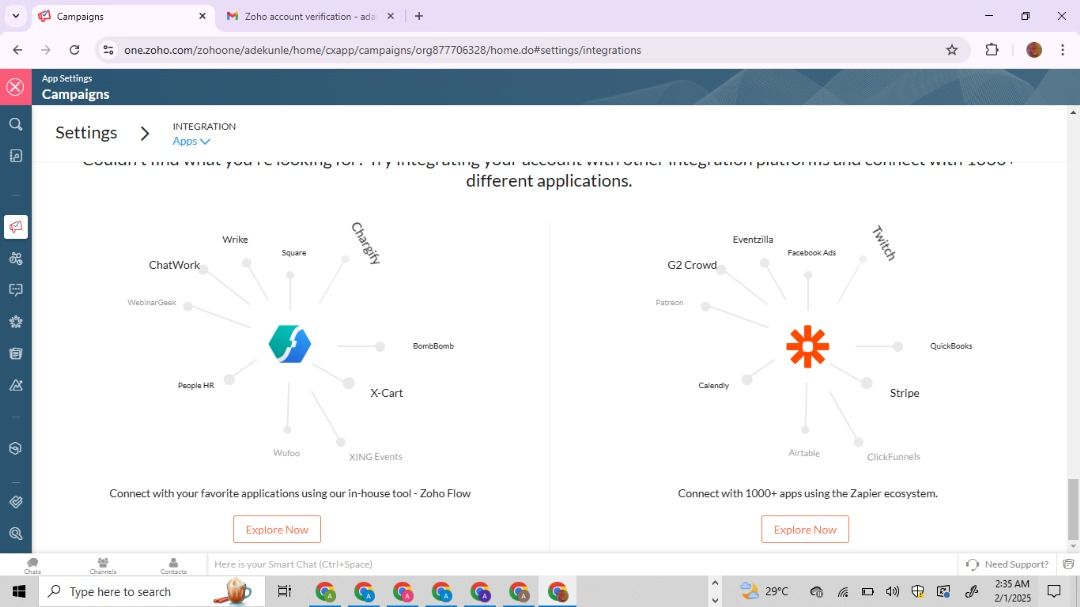Click the page vertical scrollbar thumb
Image resolution: width=1080 pixels, height=607 pixels.
[1073, 510]
